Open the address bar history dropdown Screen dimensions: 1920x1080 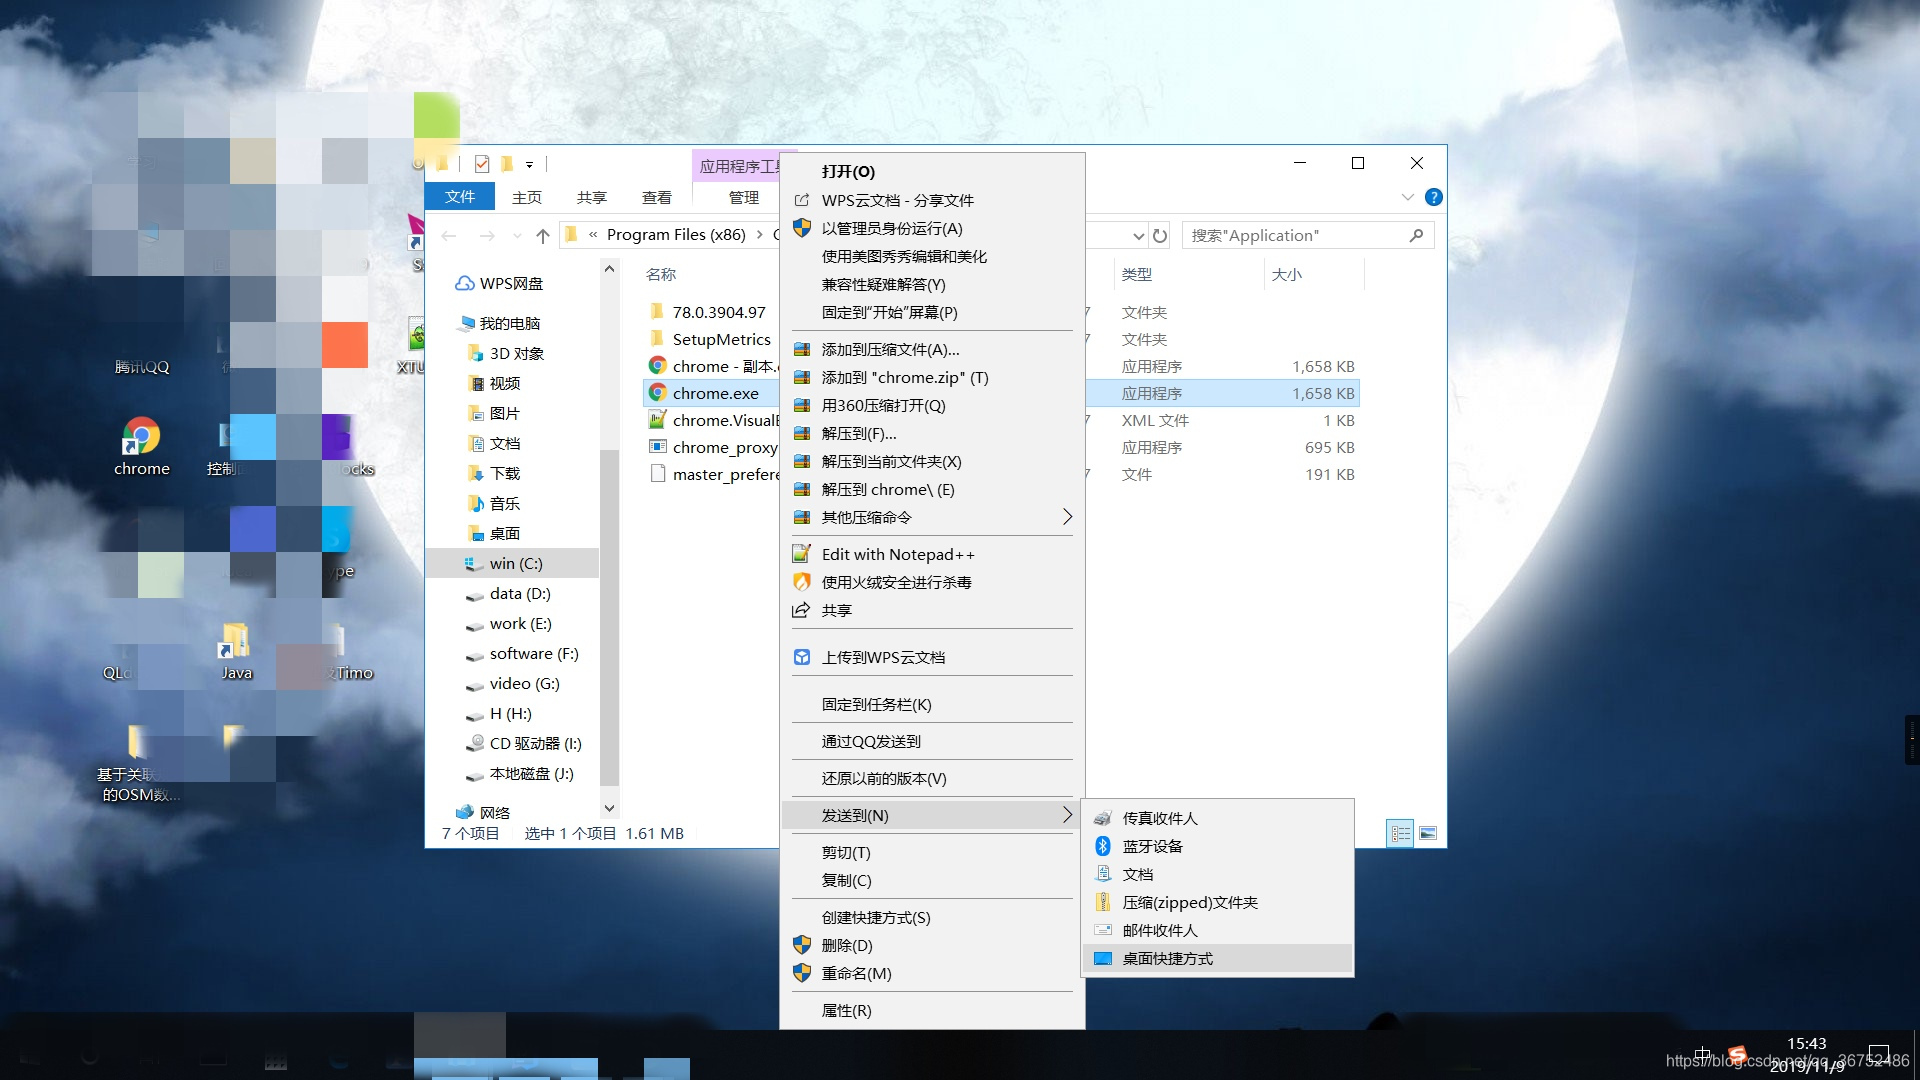point(1138,236)
